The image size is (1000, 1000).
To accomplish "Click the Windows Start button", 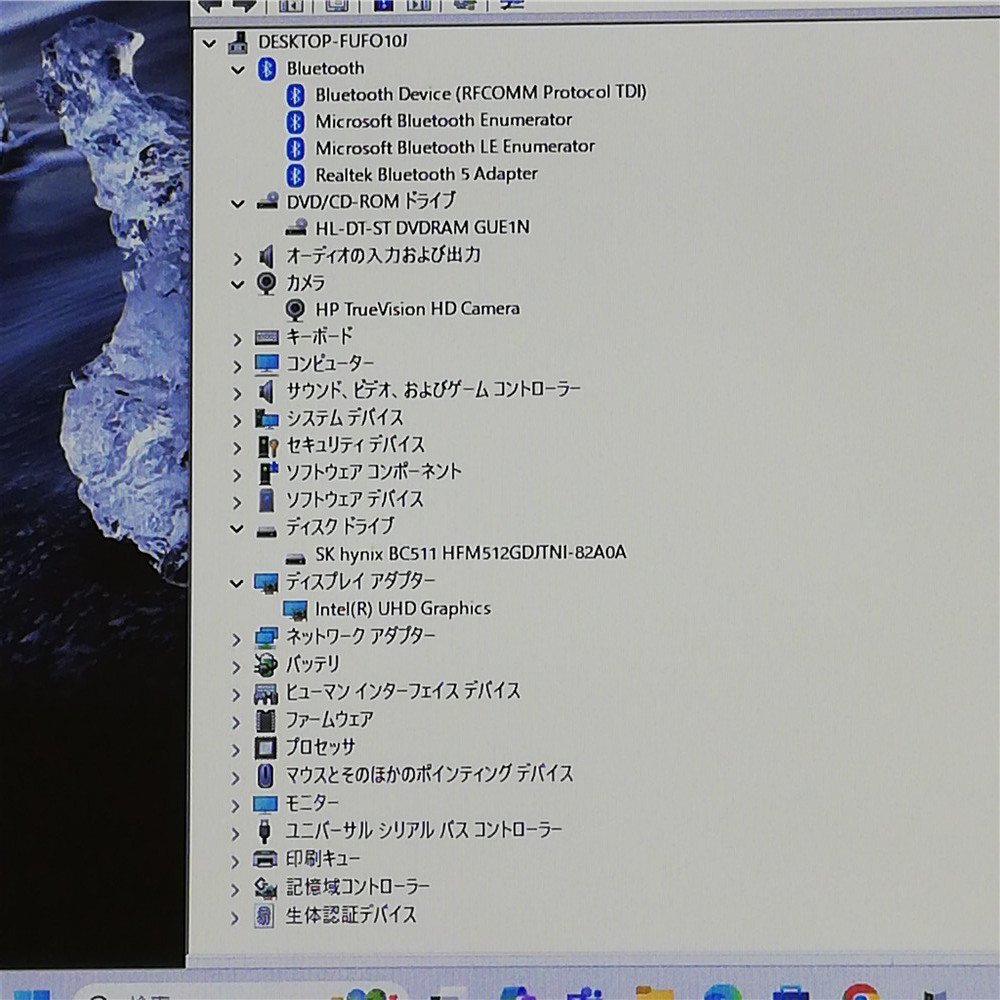I will (30, 995).
